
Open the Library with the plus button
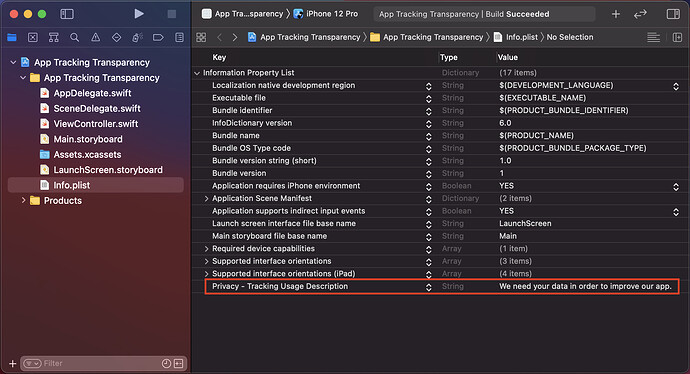pyautogui.click(x=616, y=14)
